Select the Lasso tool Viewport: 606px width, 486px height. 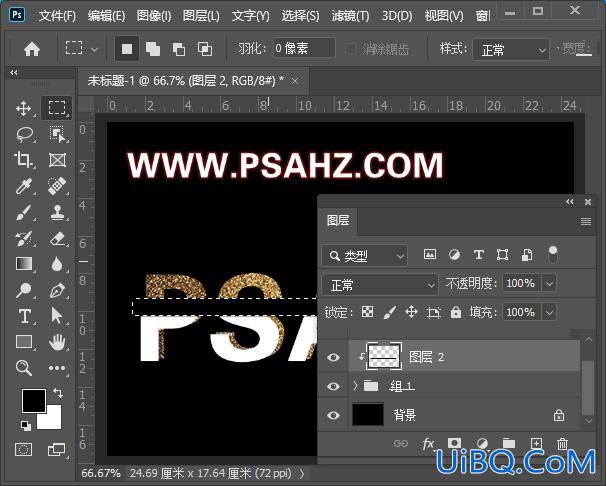pos(24,134)
